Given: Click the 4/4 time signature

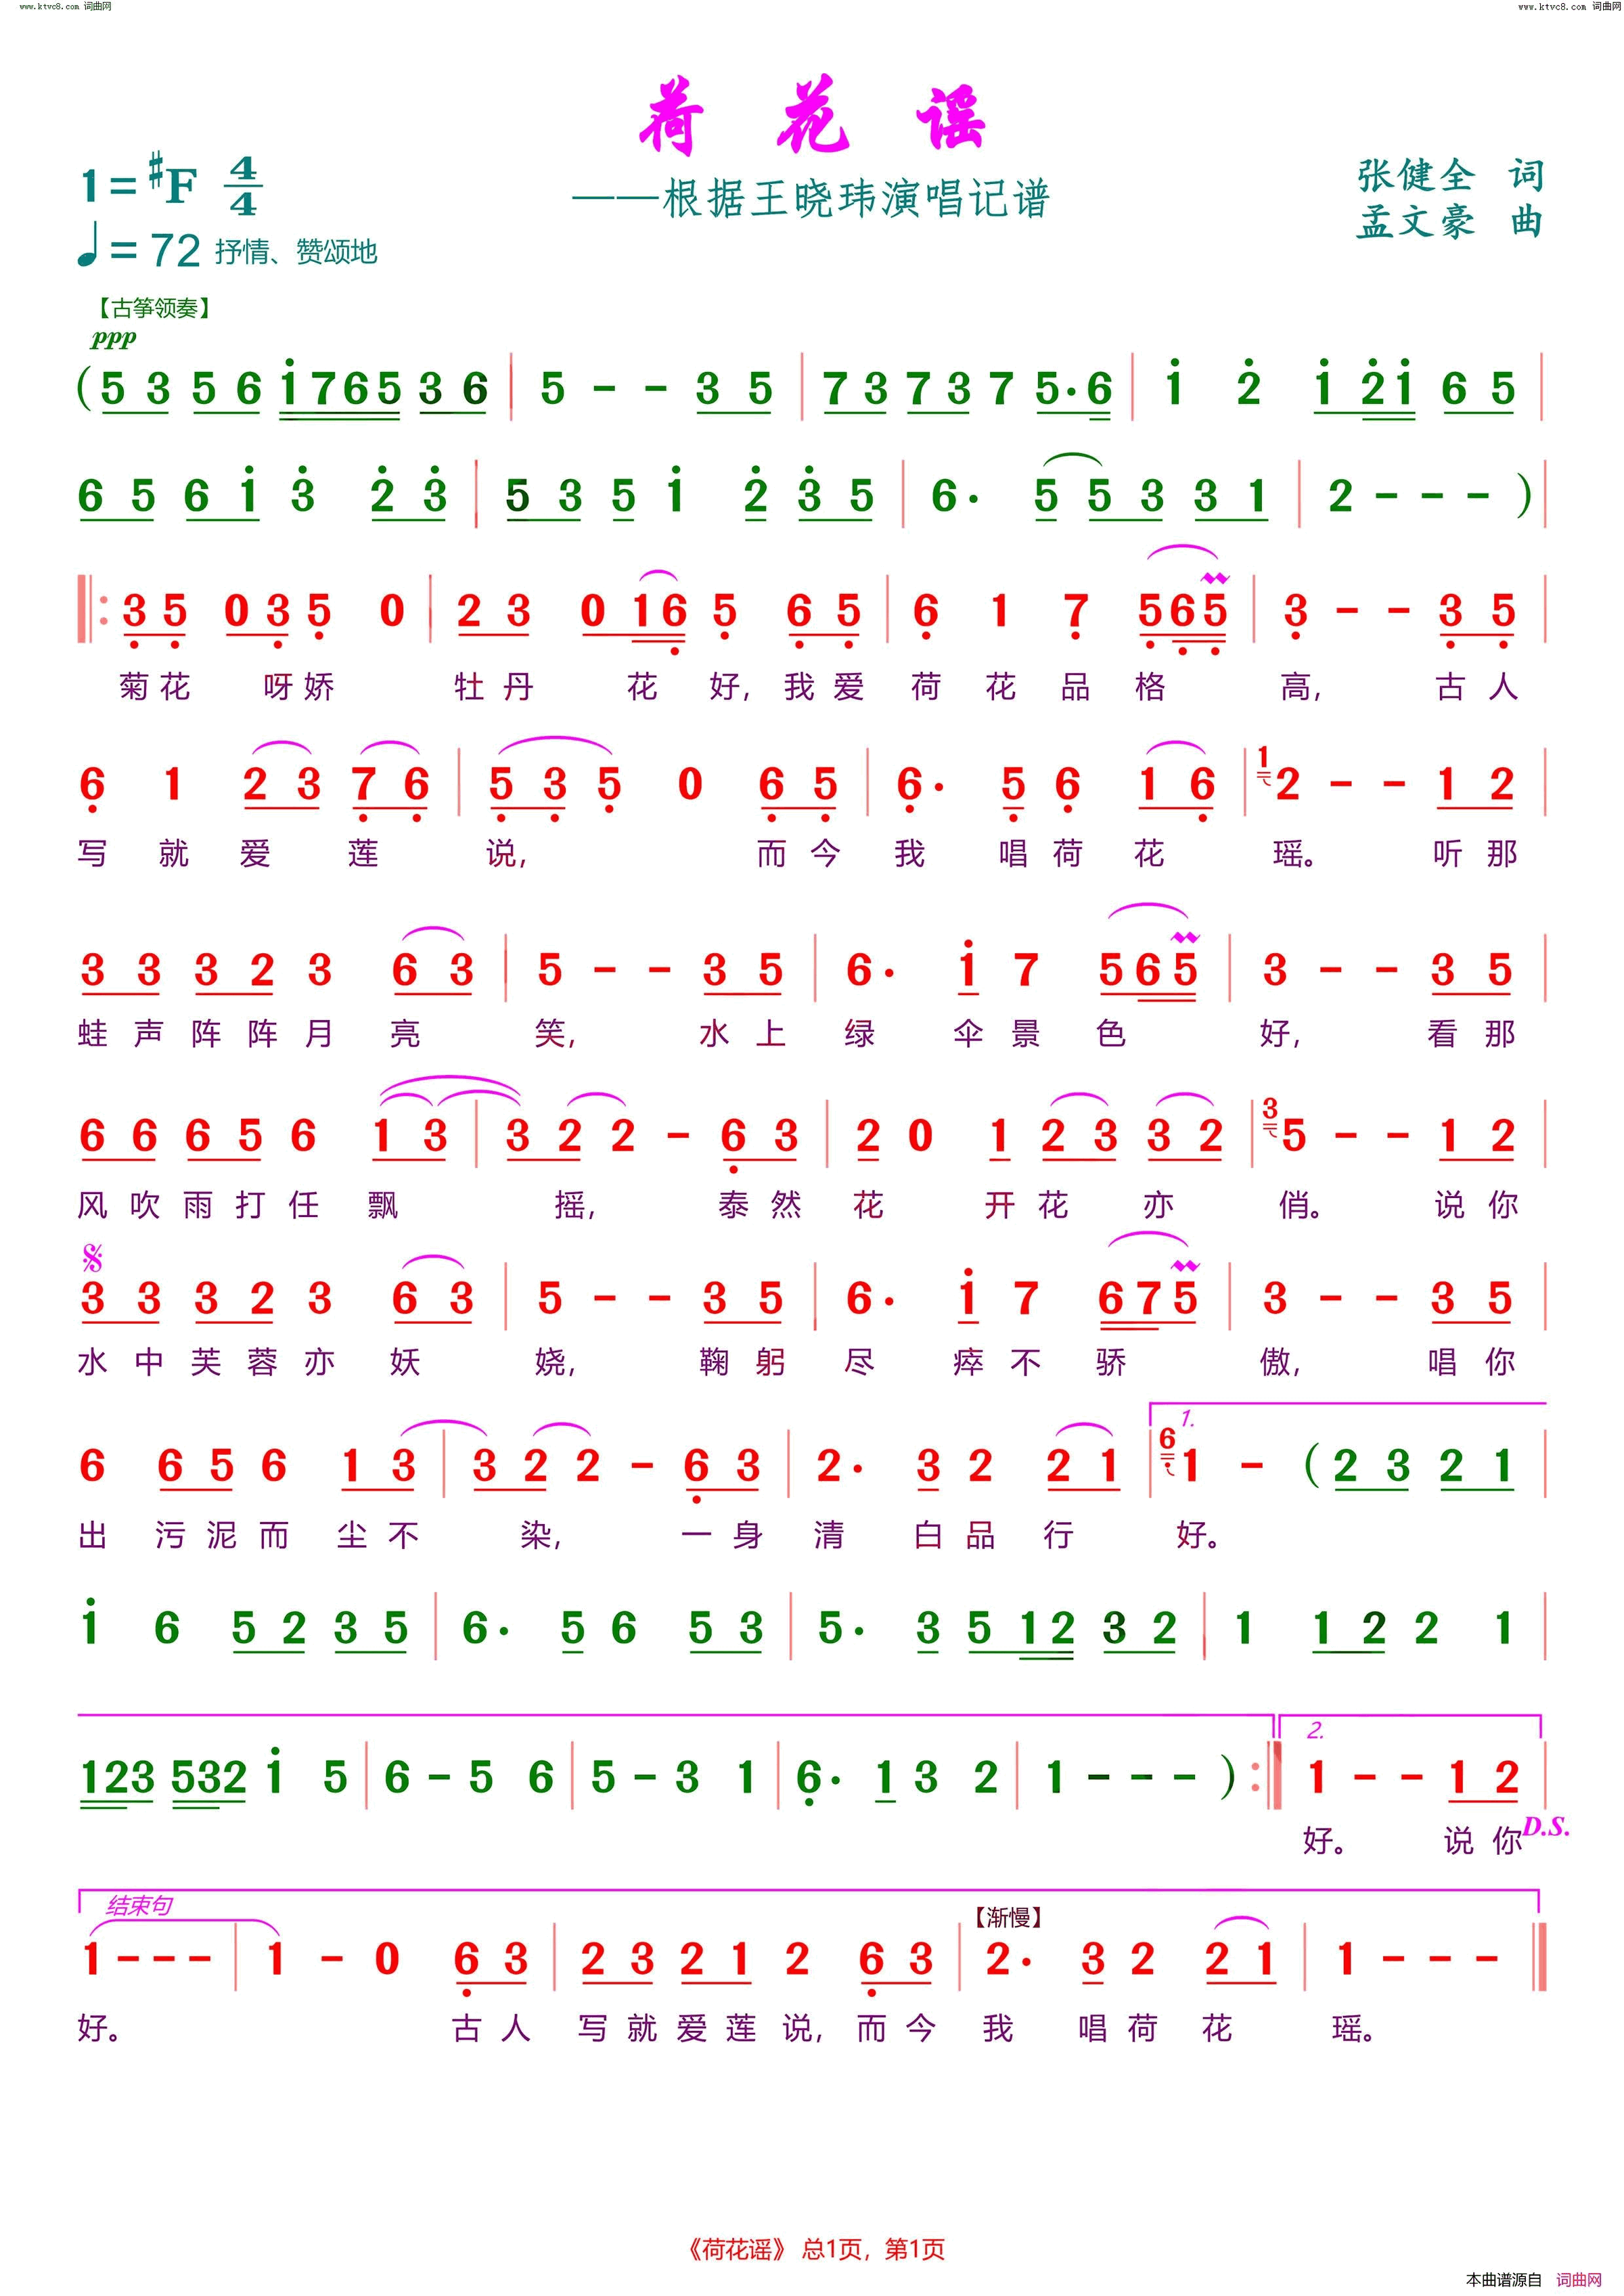Looking at the screenshot, I should pyautogui.click(x=243, y=187).
